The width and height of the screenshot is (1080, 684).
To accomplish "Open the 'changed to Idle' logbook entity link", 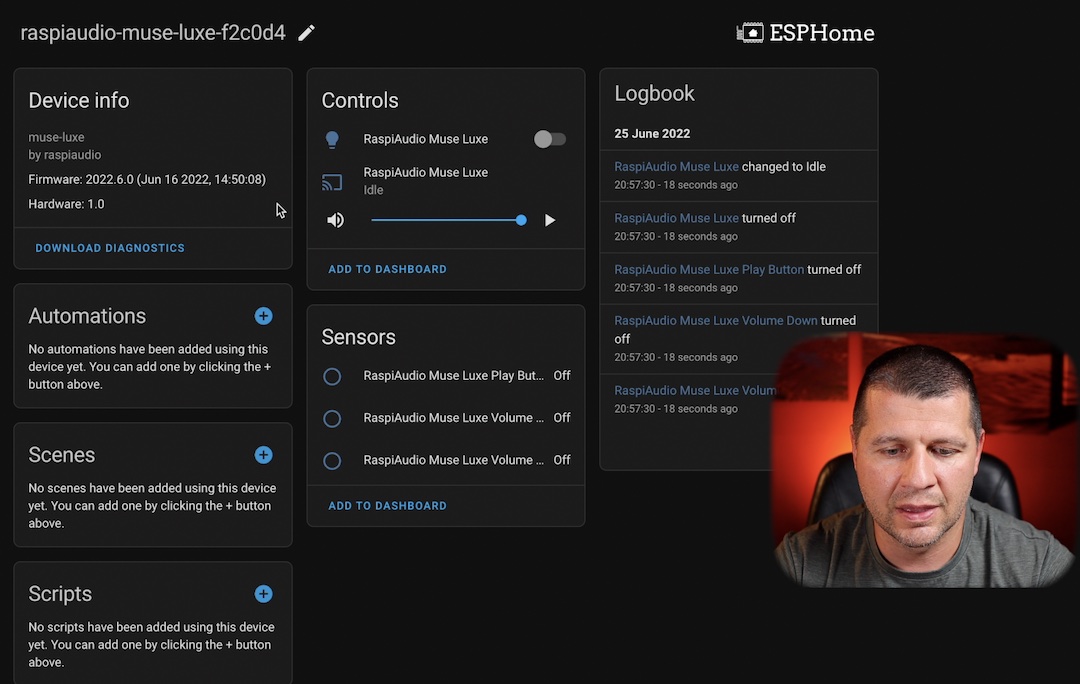I will click(676, 167).
